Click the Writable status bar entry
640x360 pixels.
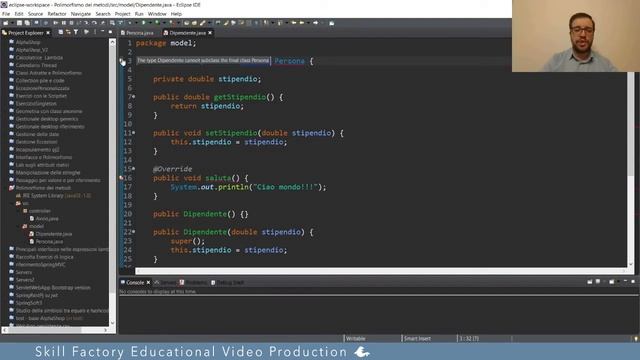356,338
